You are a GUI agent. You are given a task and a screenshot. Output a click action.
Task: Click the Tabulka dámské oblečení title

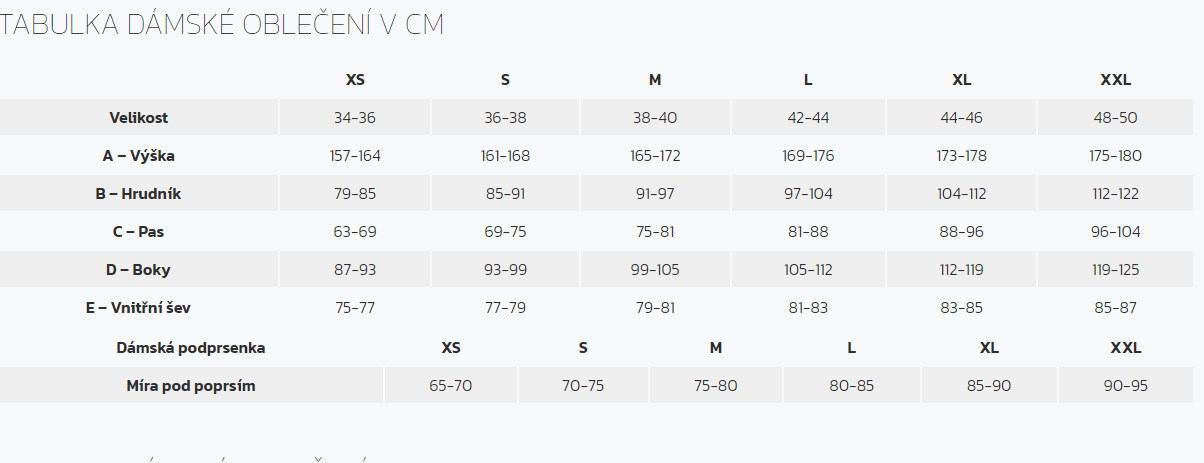(222, 26)
